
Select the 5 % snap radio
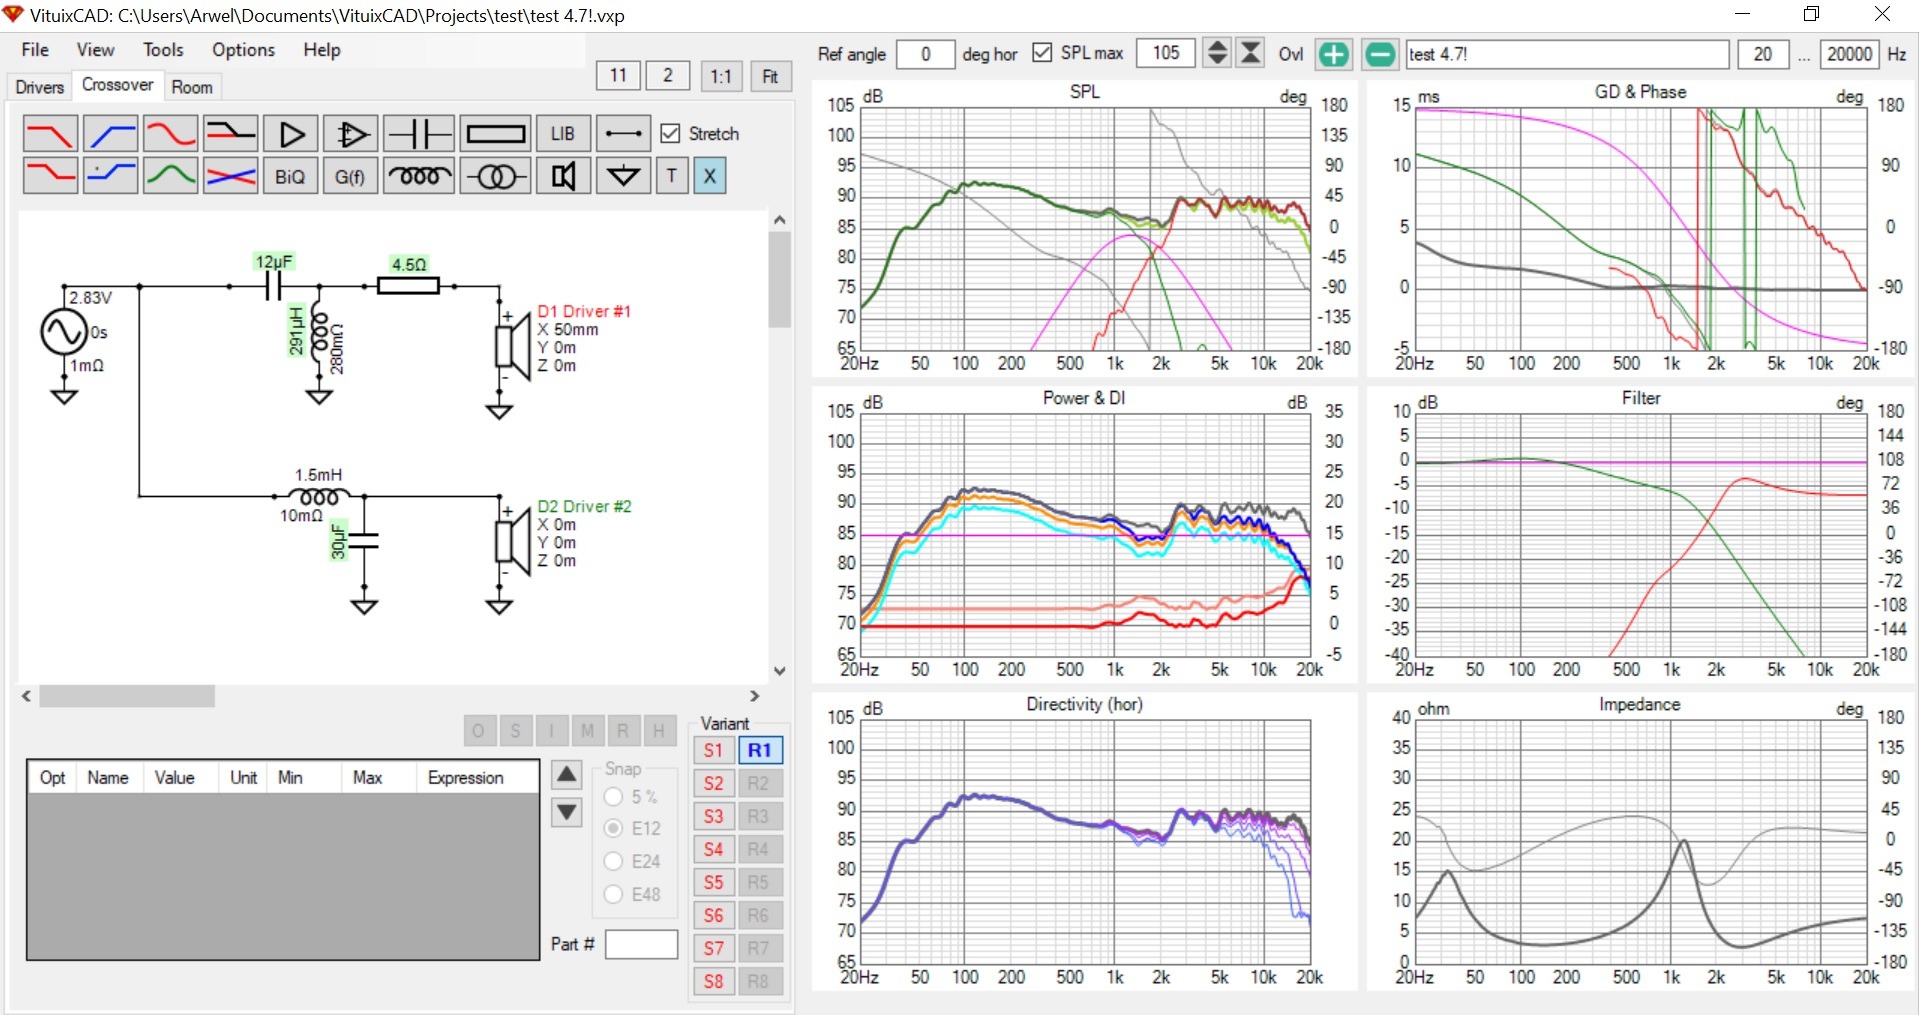coord(613,797)
